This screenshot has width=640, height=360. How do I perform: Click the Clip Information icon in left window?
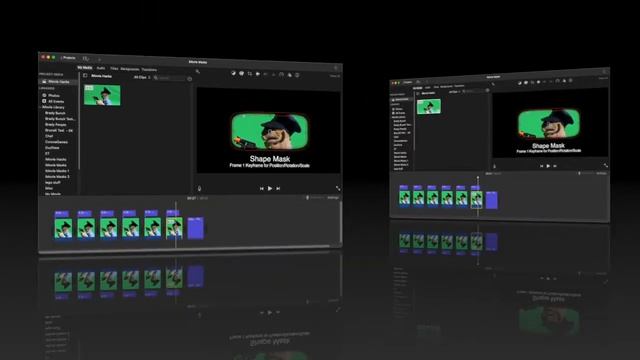pos(298,75)
